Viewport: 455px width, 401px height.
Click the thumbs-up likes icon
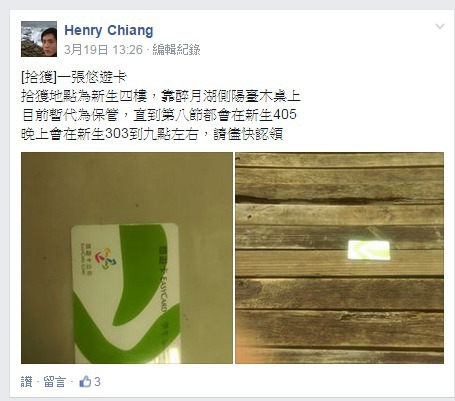point(85,381)
